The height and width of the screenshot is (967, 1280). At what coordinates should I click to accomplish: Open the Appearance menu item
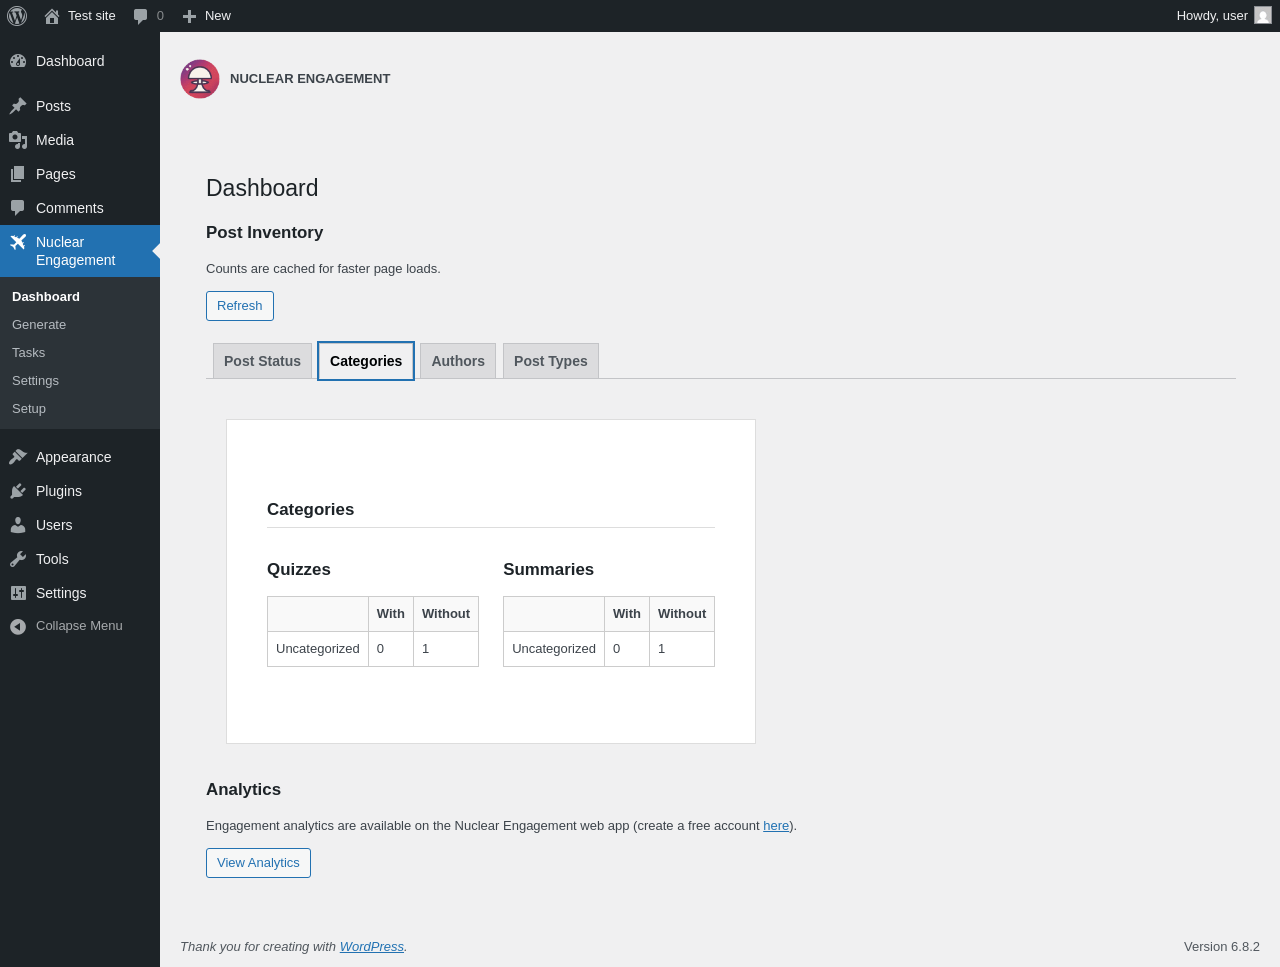tap(80, 457)
